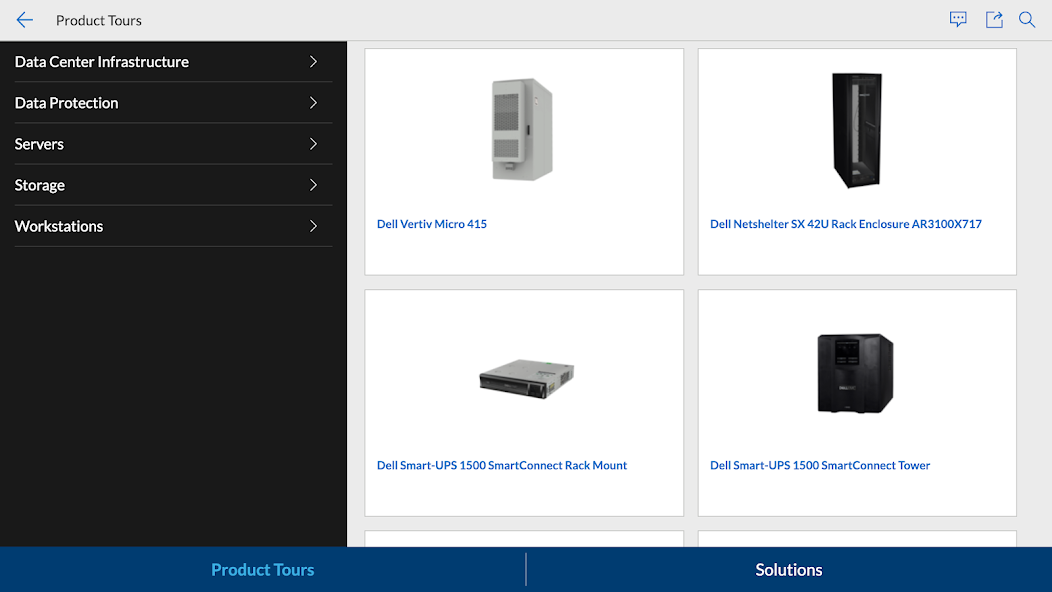
Task: Tap the share icon in header
Action: point(994,19)
